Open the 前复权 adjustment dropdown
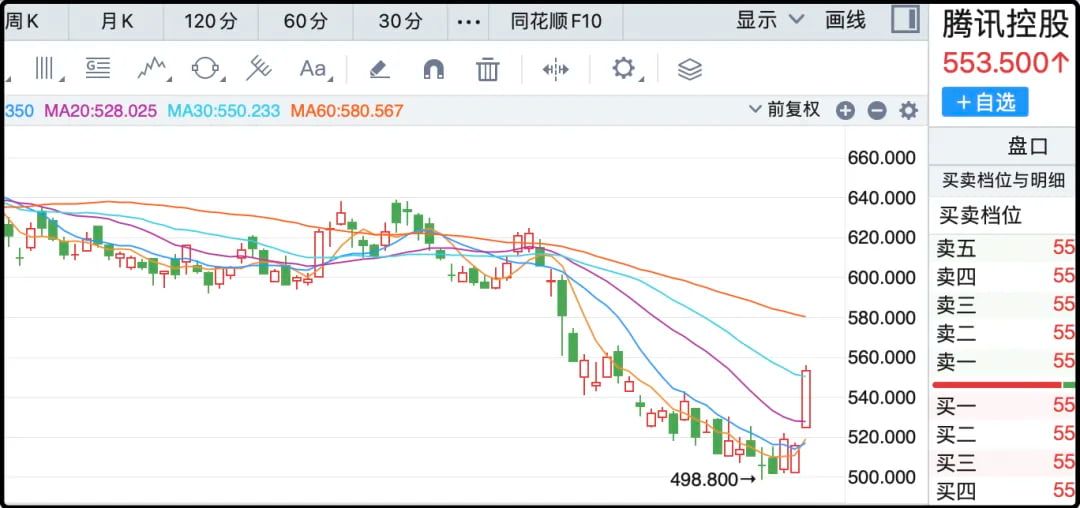 785,110
